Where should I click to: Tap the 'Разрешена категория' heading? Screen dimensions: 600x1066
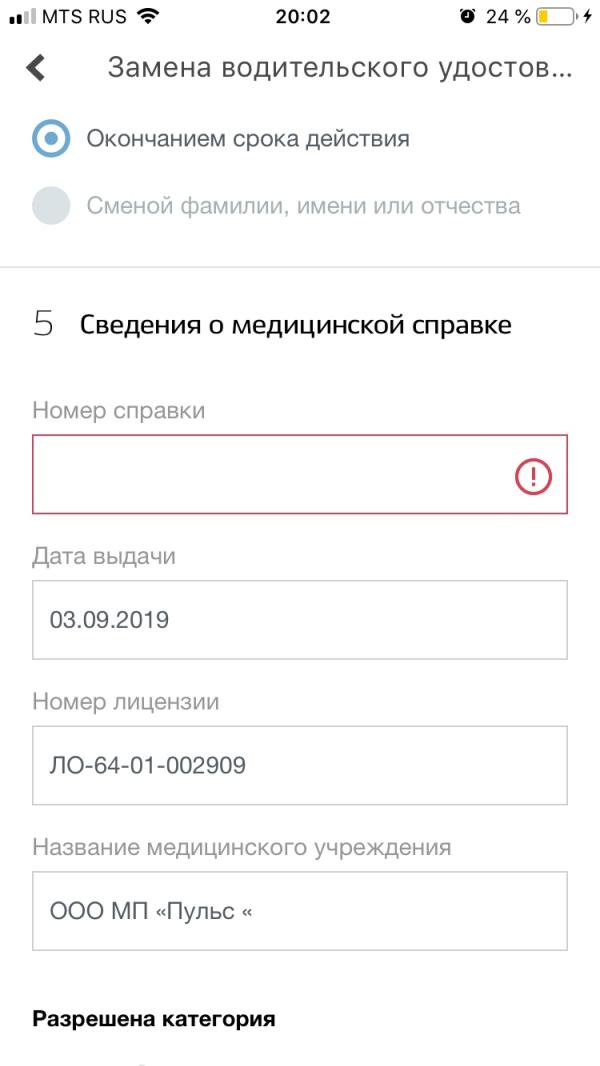pos(154,1019)
